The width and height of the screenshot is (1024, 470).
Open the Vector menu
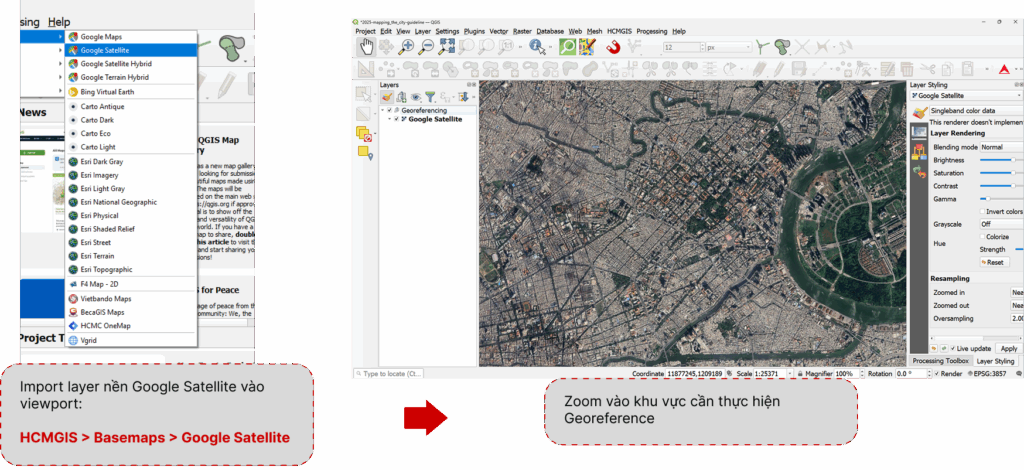pos(499,31)
